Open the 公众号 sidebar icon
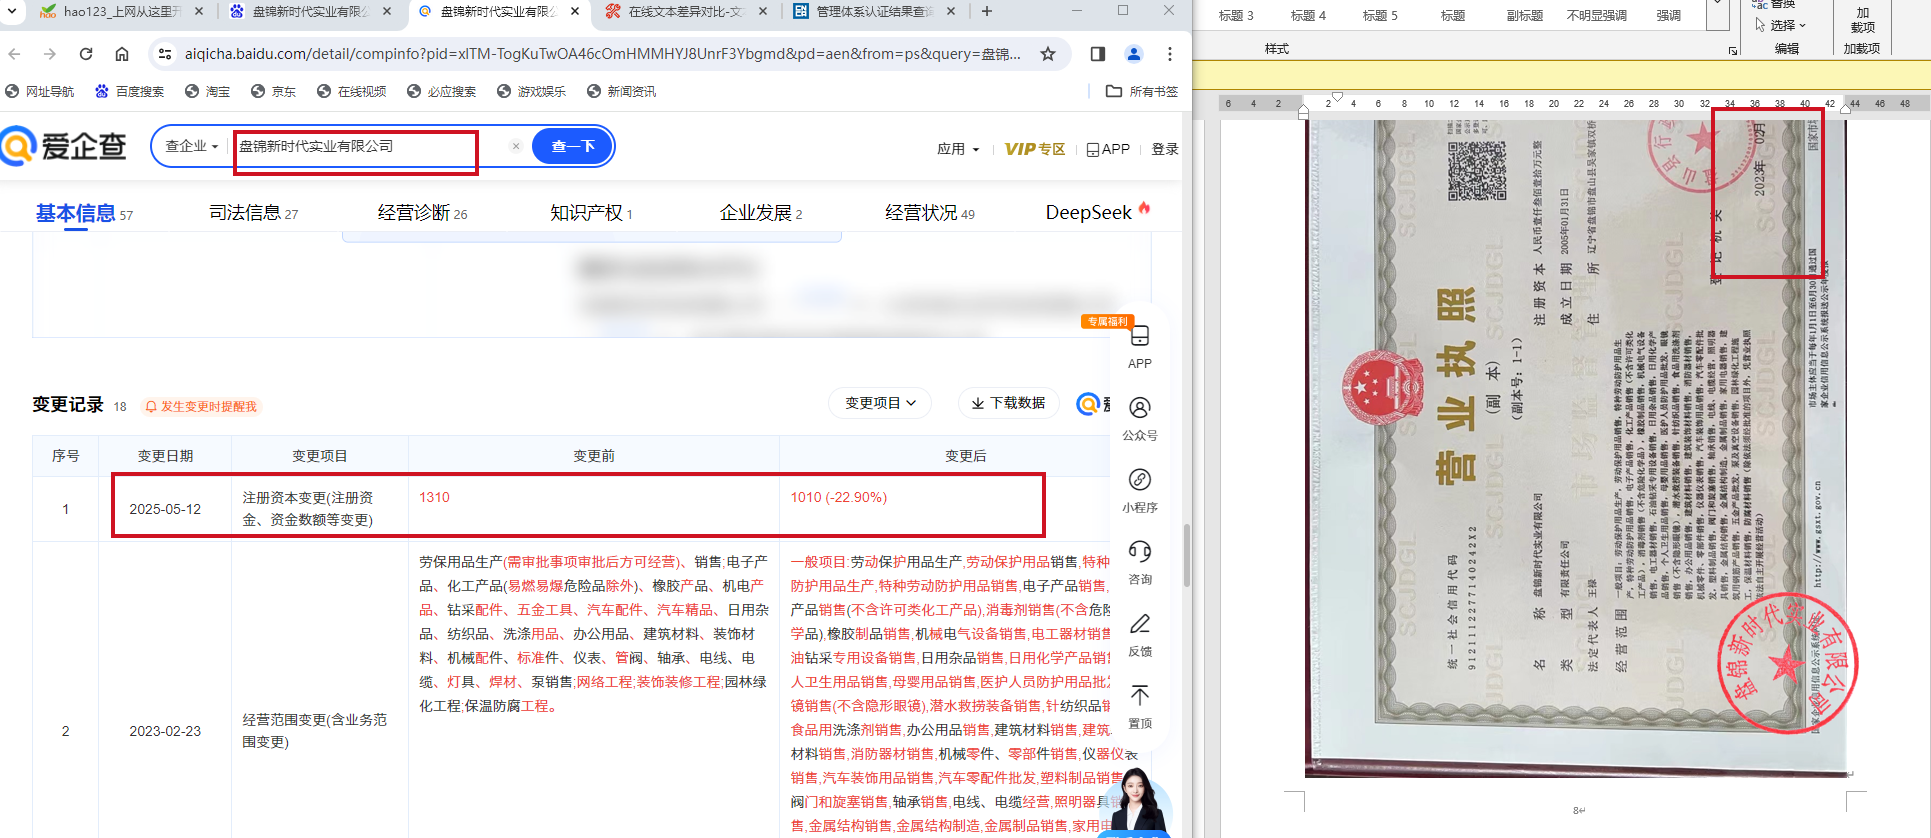This screenshot has width=1931, height=838. 1139,419
